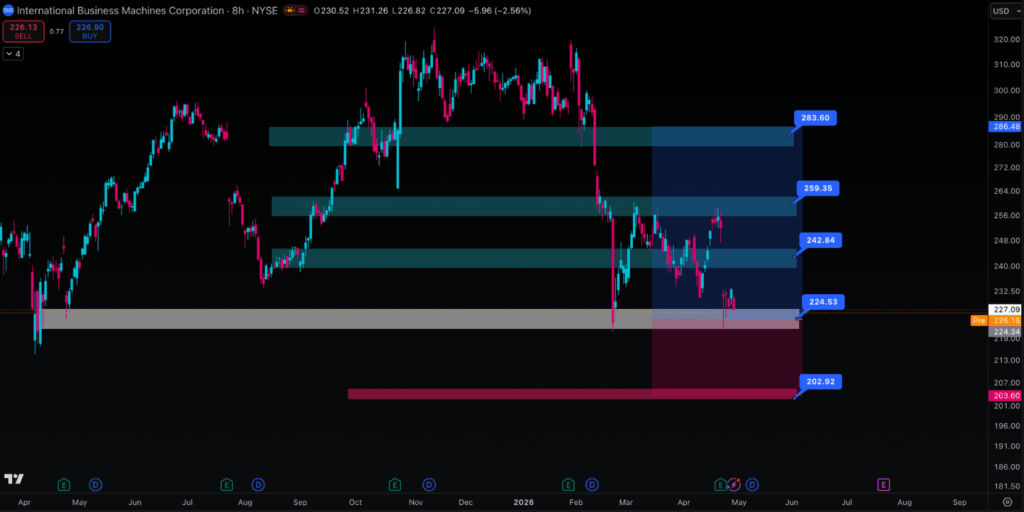Click the orange Pre market price label
This screenshot has width=1024, height=512.
[978, 321]
